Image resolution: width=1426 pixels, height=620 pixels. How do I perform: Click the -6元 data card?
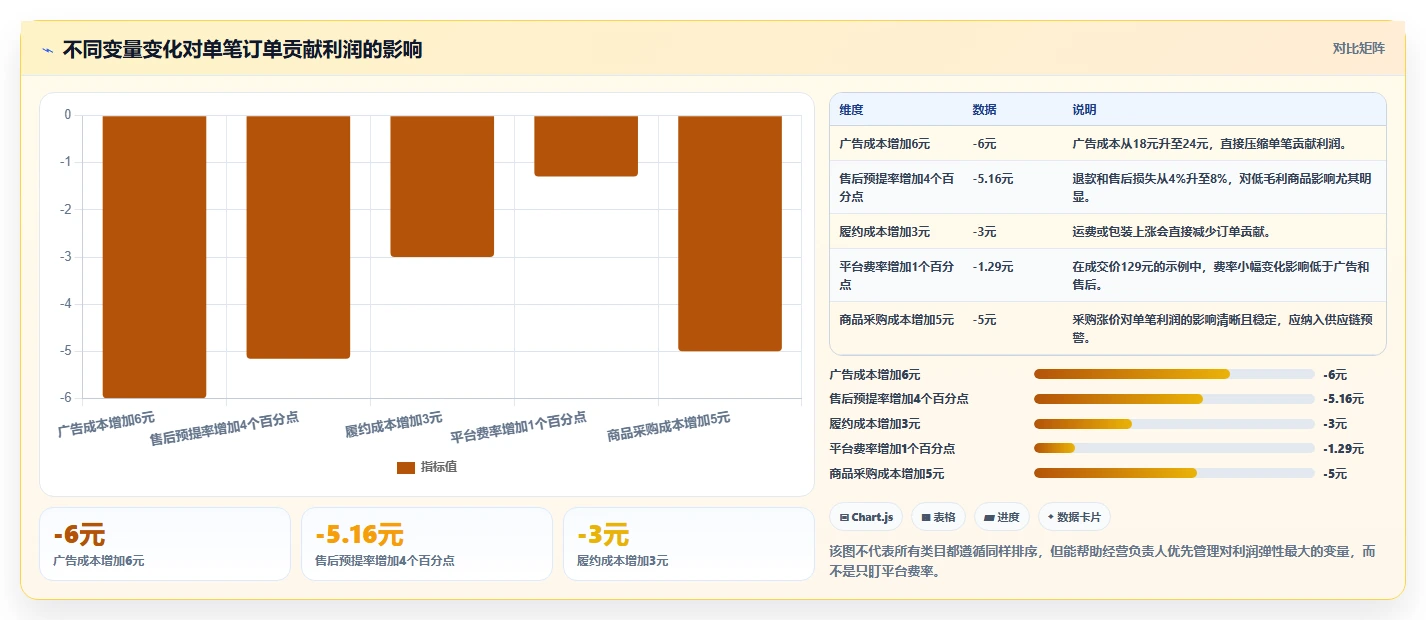165,544
